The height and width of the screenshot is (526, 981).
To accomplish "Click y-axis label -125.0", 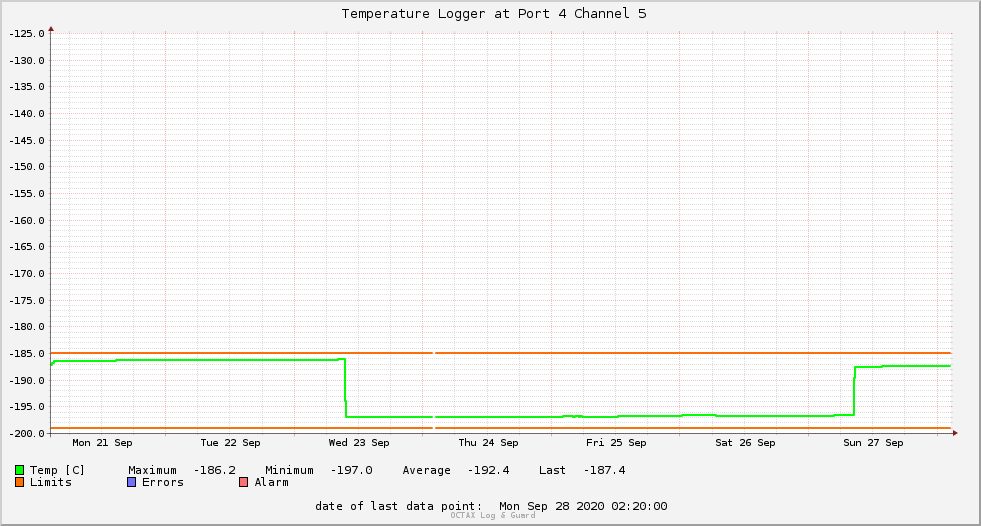I will pos(27,34).
